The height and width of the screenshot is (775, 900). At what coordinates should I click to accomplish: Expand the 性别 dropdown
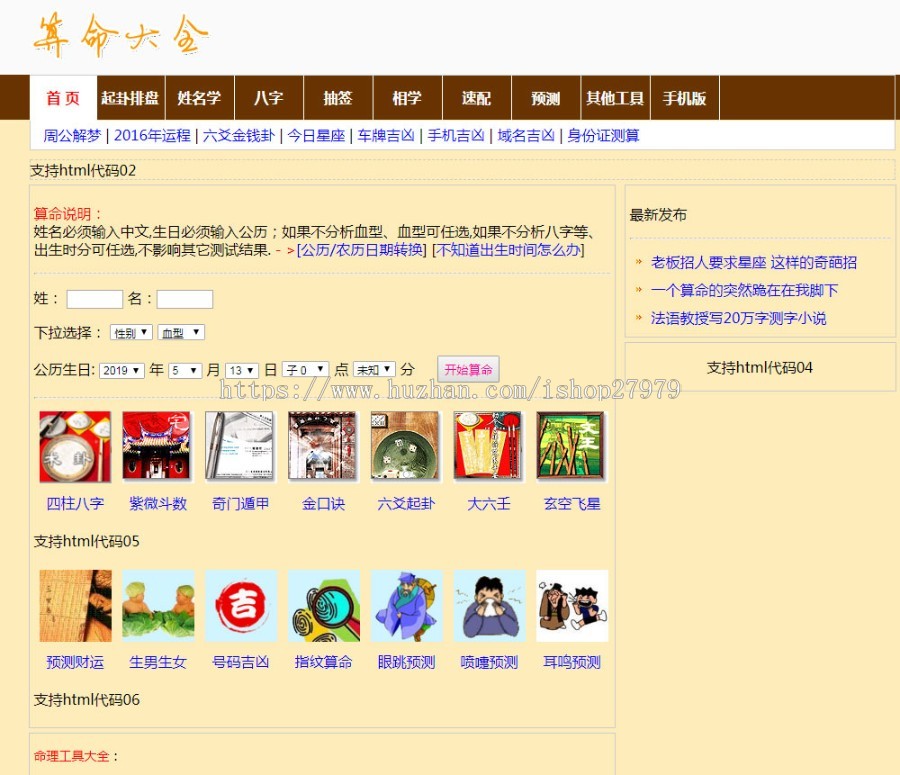click(131, 332)
